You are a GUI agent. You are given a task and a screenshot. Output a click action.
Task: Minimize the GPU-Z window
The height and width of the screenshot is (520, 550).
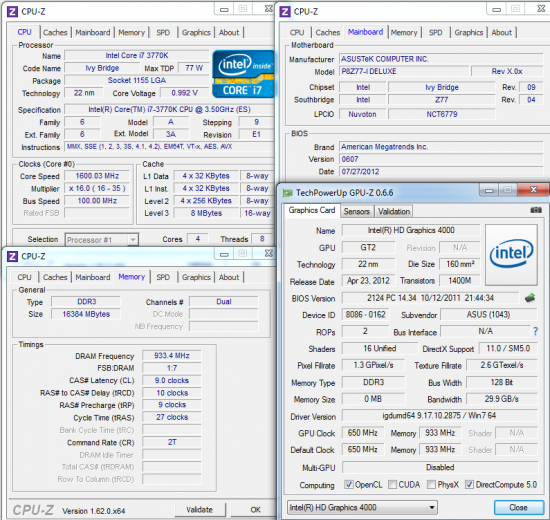pos(489,190)
